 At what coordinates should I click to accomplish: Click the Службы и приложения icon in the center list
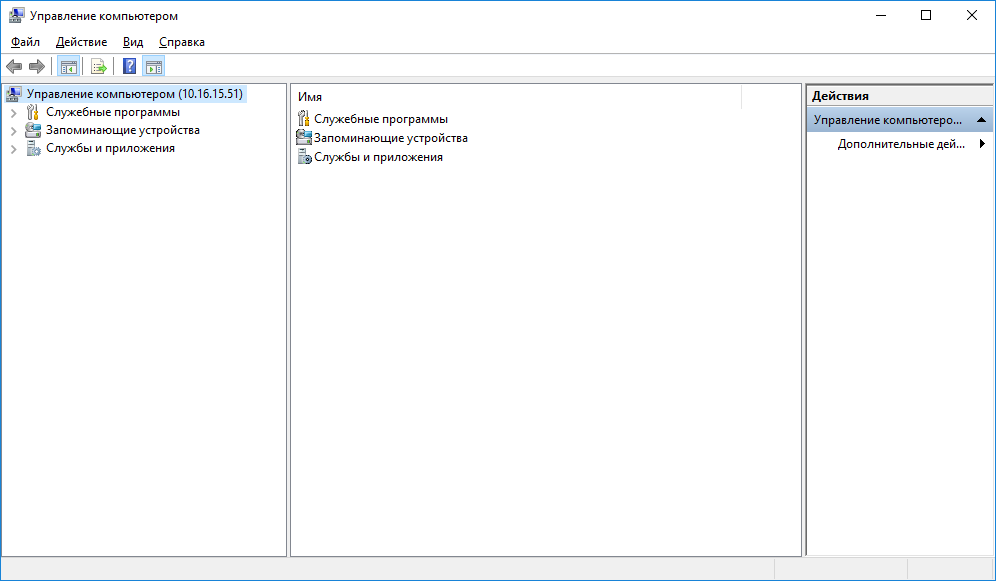304,157
